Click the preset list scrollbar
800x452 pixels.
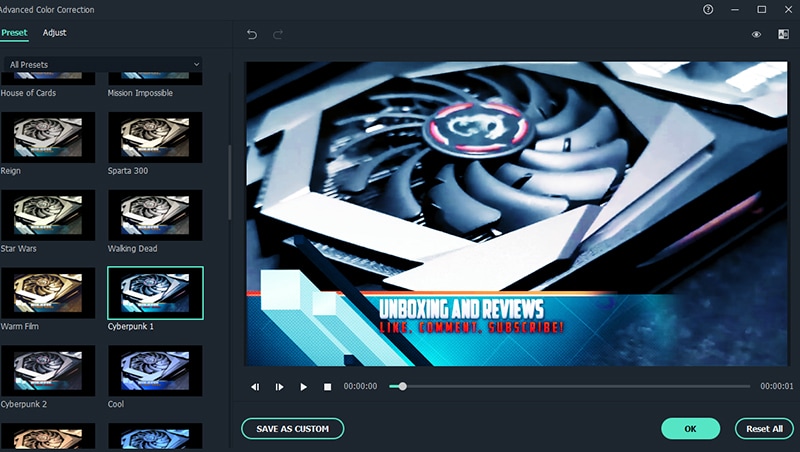pyautogui.click(x=230, y=182)
